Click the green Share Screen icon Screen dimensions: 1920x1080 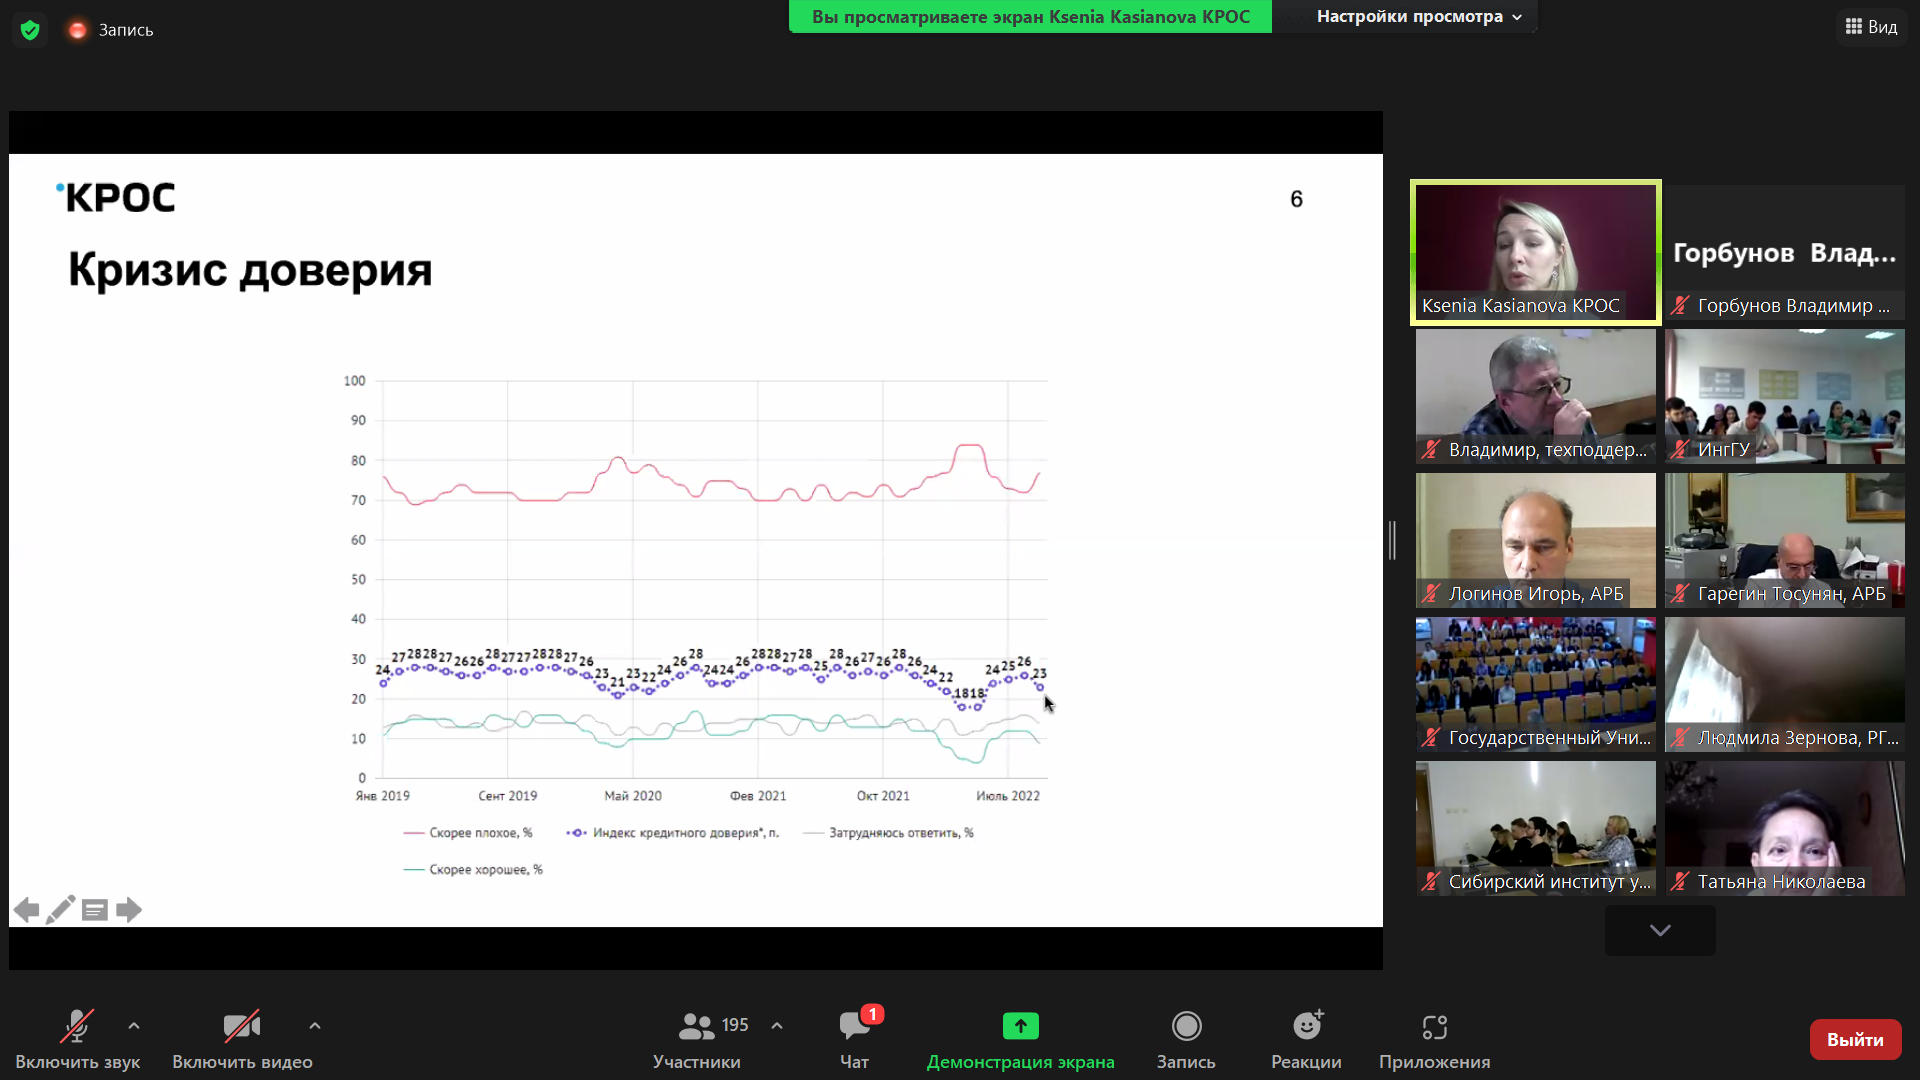[1020, 1026]
